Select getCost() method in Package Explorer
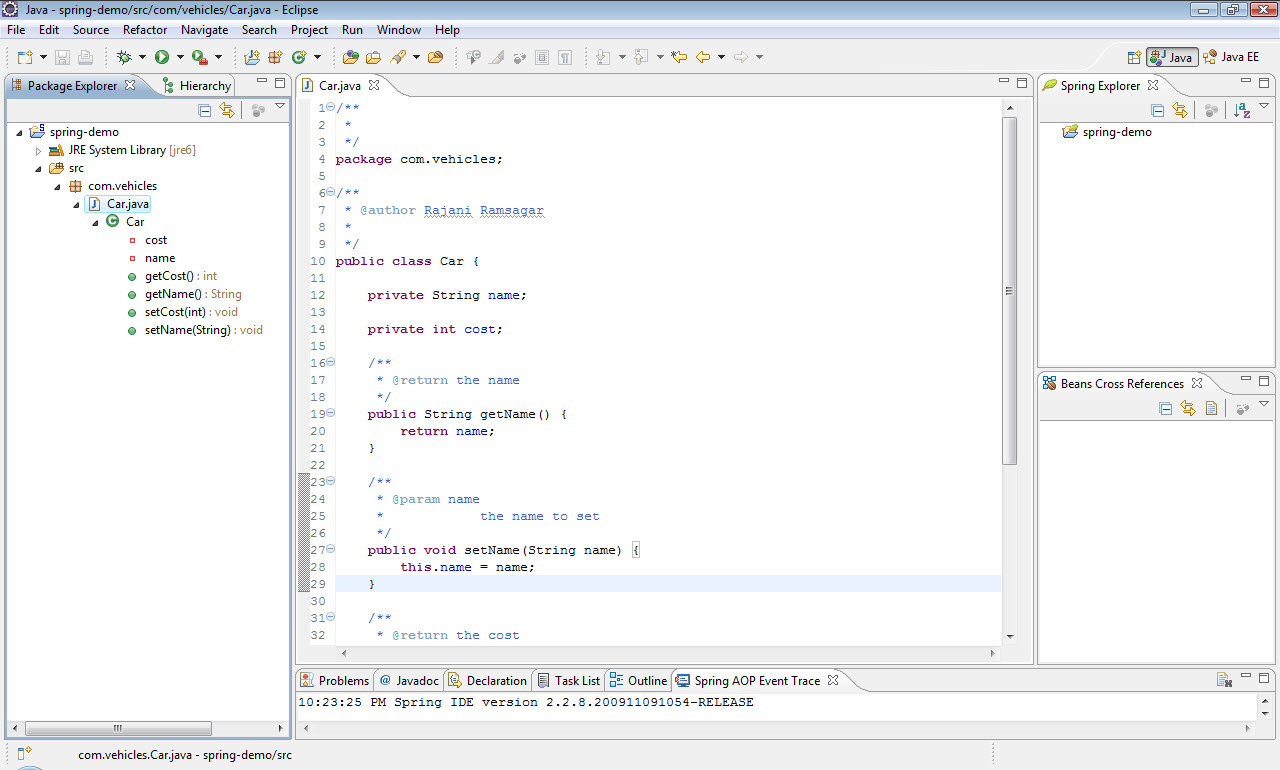Screen dimensions: 1280x770 coord(181,276)
